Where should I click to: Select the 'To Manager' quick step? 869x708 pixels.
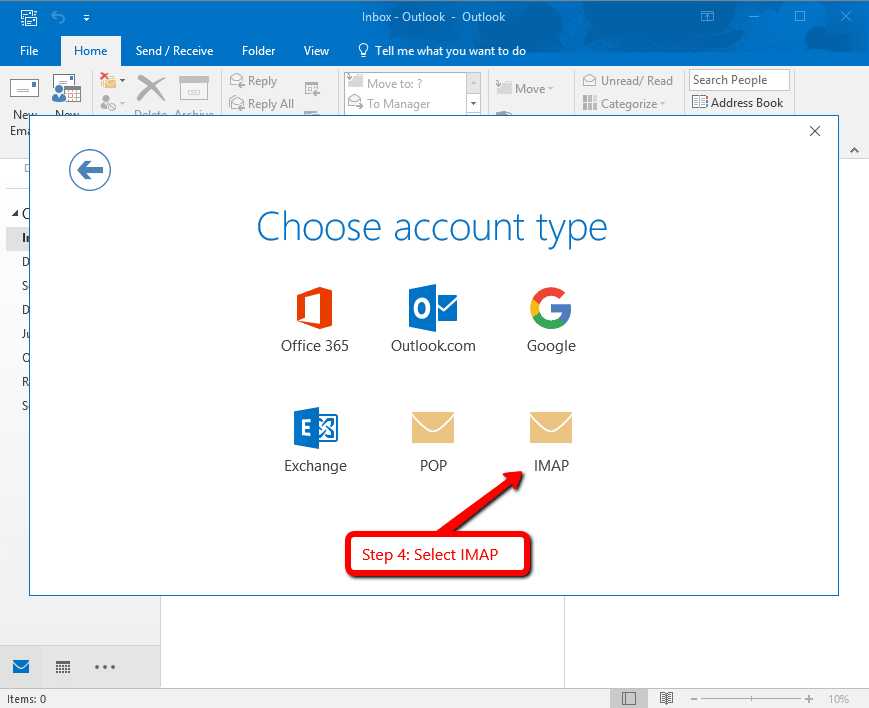pos(405,104)
